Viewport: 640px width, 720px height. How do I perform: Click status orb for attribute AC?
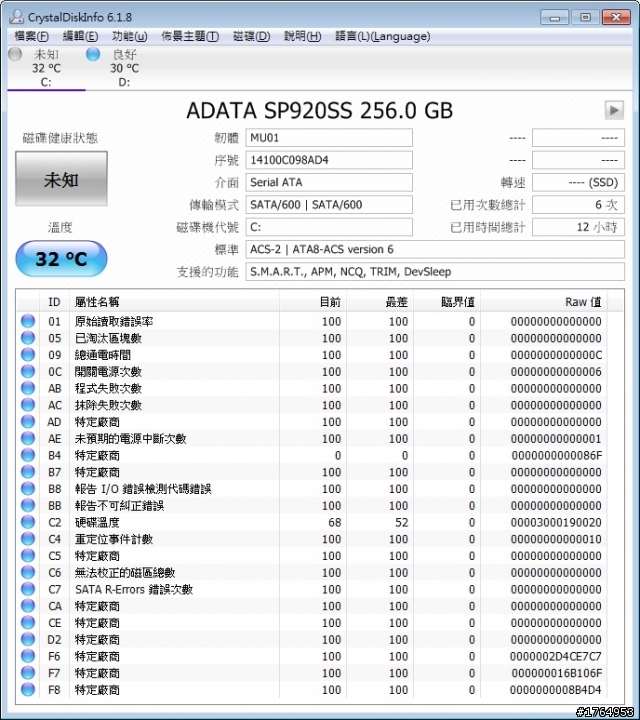pos(28,405)
